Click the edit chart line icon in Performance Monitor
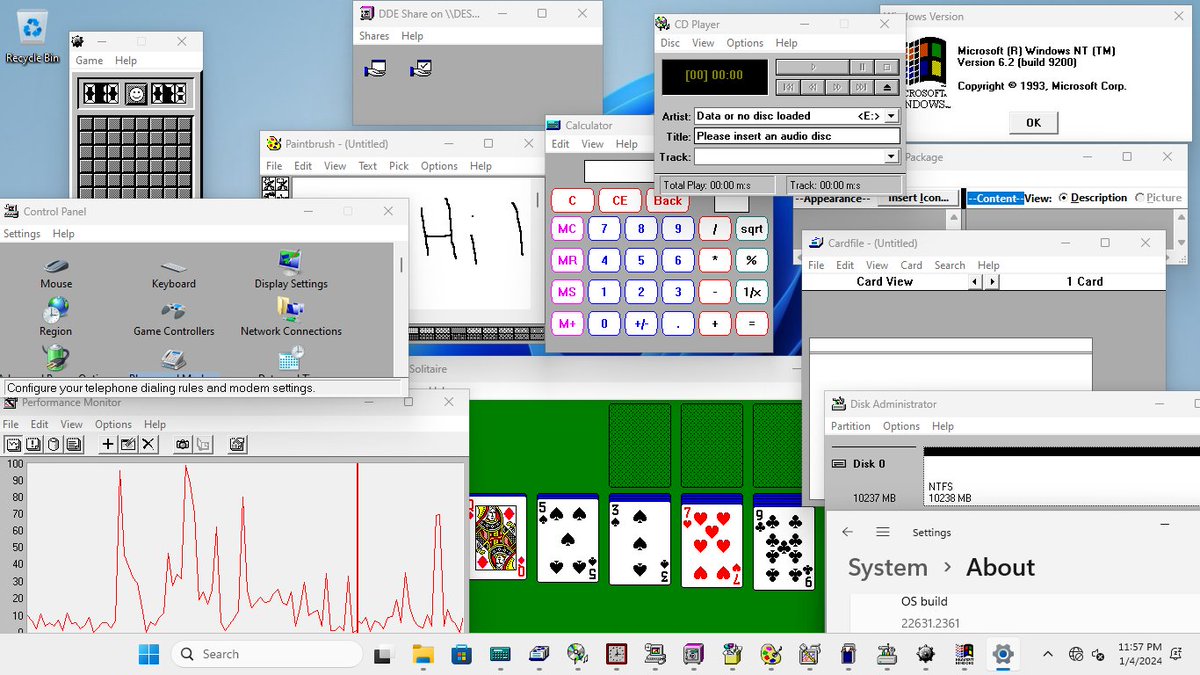Screen dimensions: 1200x675 128,444
